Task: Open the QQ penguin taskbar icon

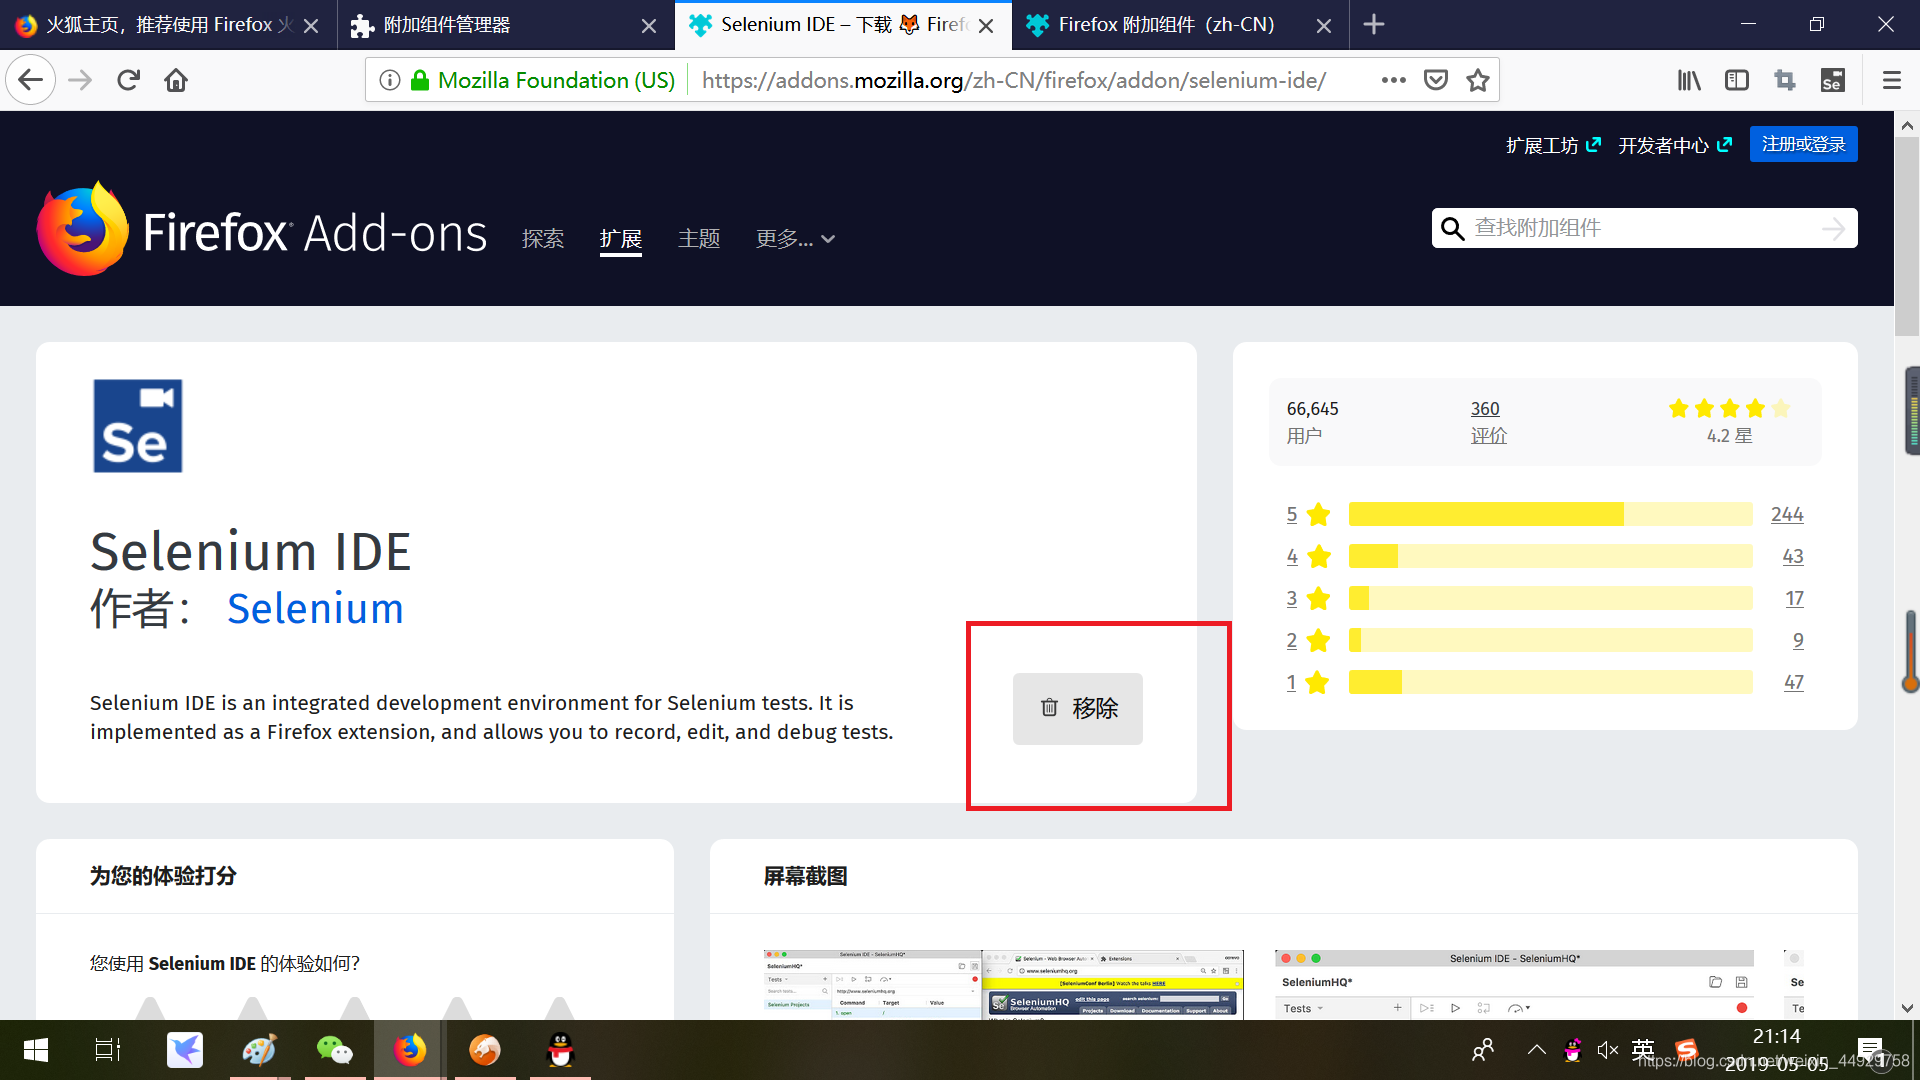Action: point(560,1050)
